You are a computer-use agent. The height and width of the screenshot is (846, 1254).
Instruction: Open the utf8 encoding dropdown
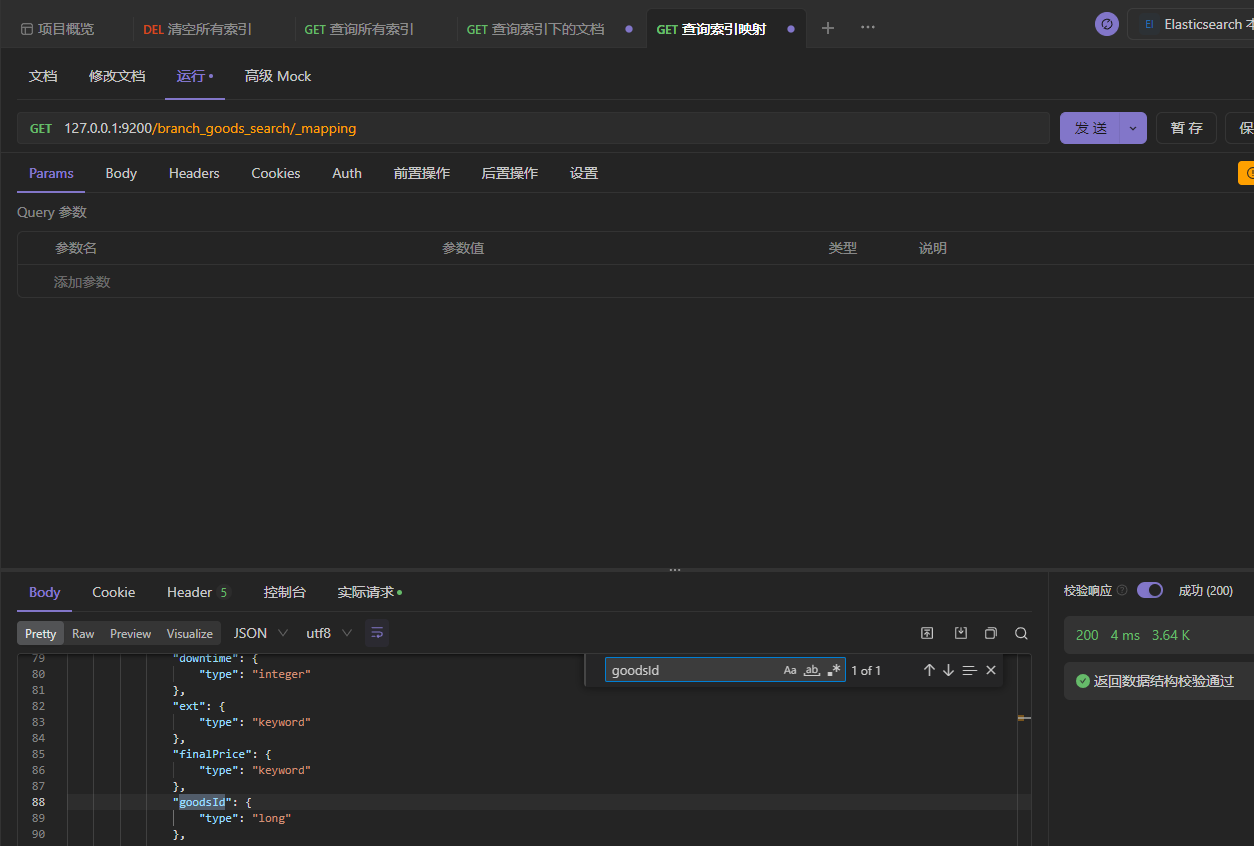(329, 633)
